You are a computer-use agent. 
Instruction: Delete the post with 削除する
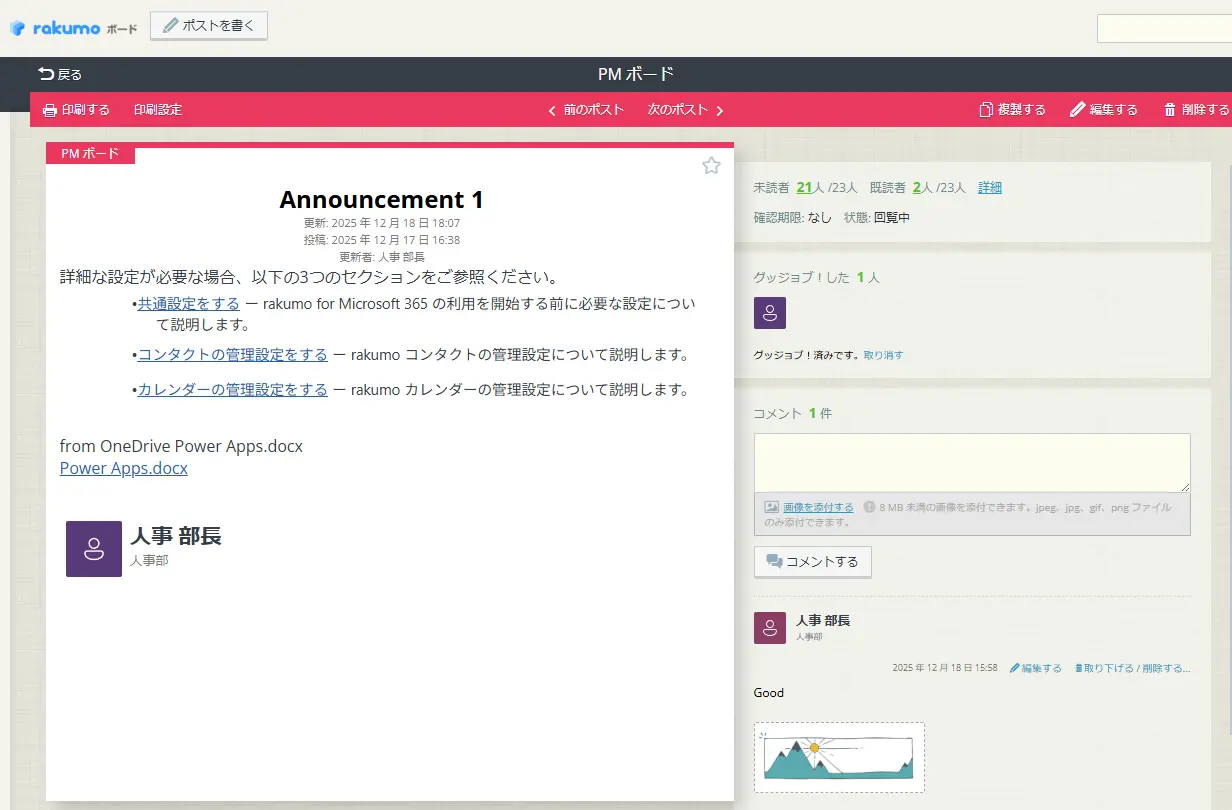(1196, 110)
